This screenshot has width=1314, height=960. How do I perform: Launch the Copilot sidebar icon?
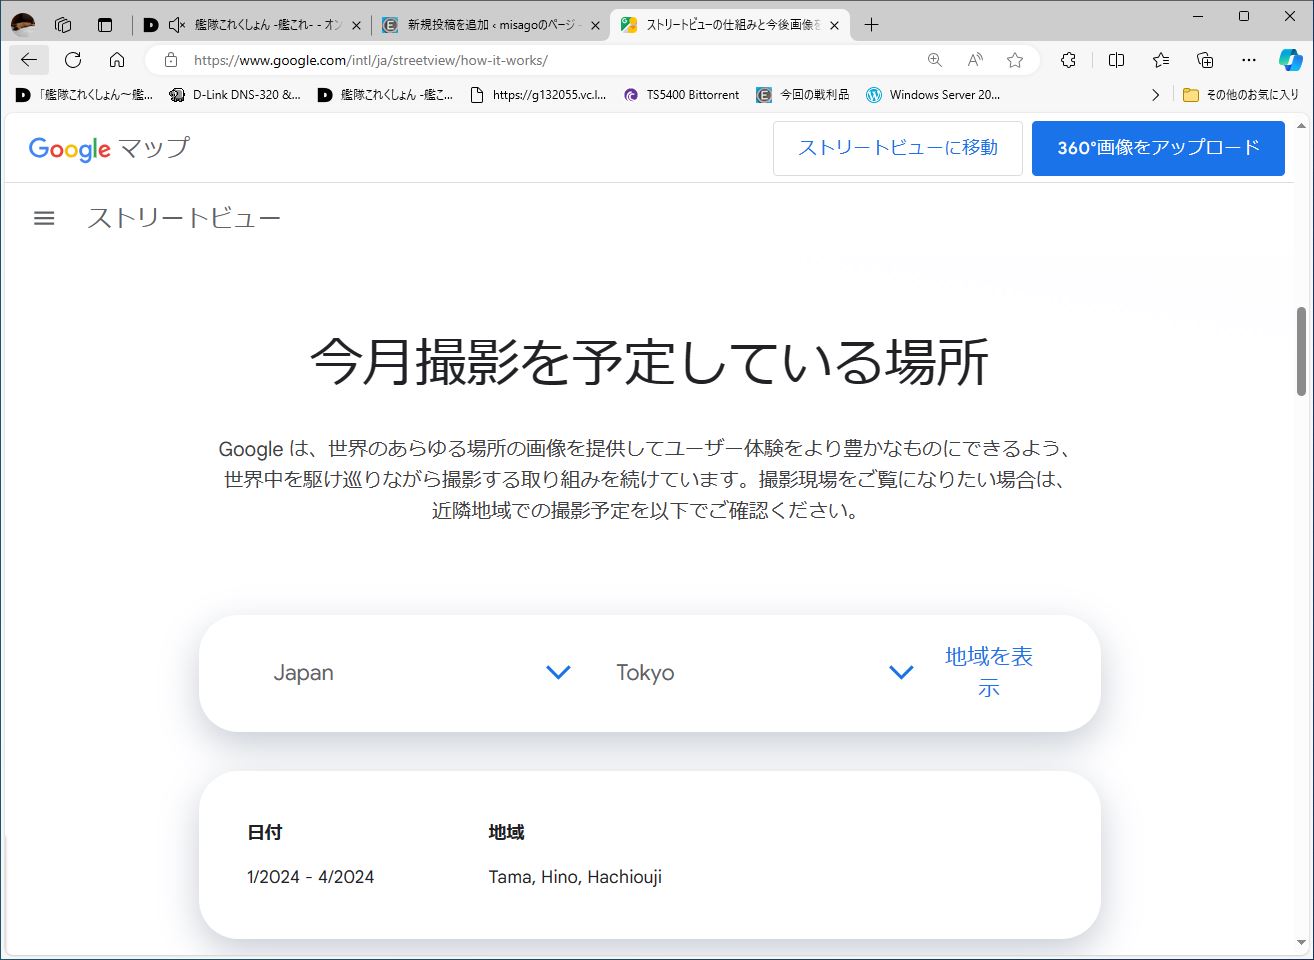(1291, 60)
